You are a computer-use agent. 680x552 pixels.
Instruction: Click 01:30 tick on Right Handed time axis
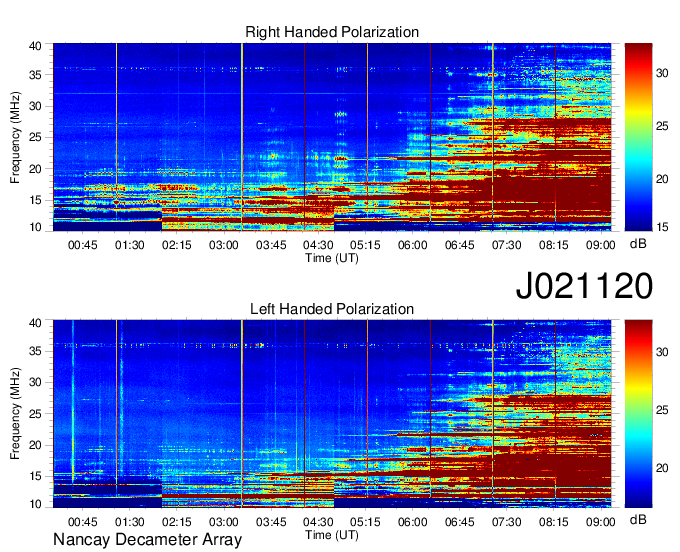[x=130, y=245]
